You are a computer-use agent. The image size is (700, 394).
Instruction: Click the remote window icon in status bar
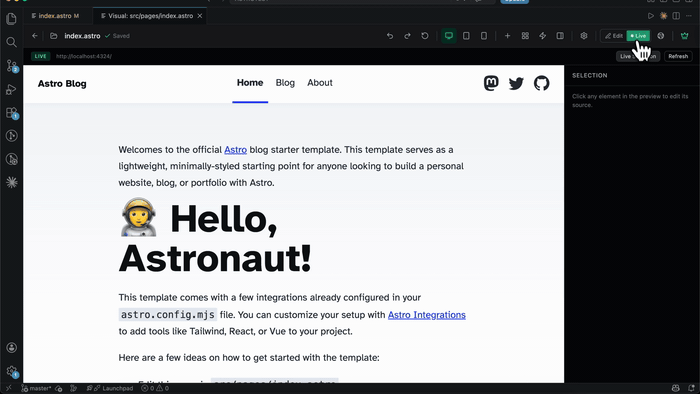(x=8, y=388)
